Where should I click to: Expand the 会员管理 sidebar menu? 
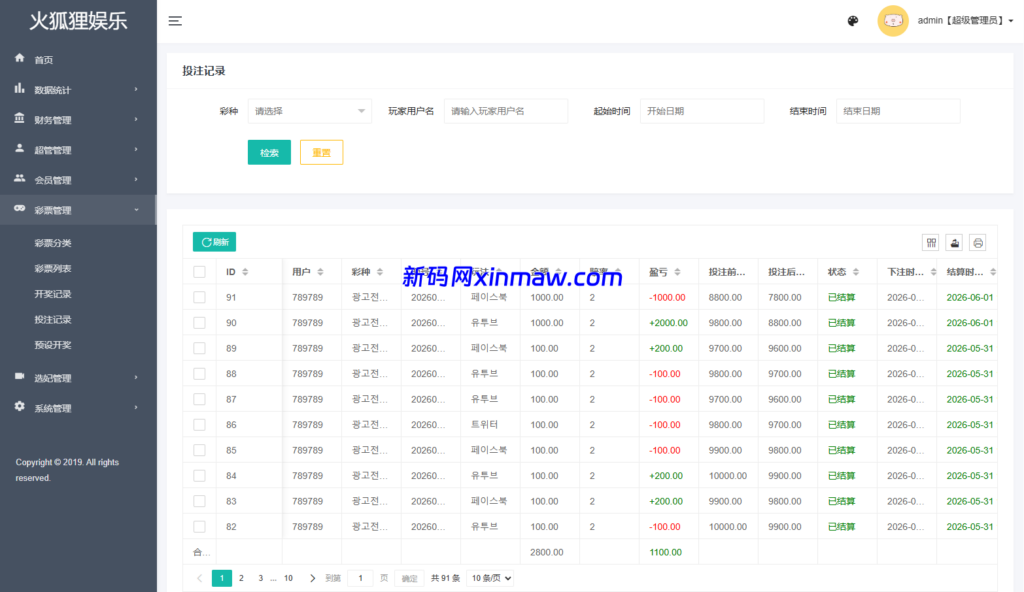[x=78, y=180]
